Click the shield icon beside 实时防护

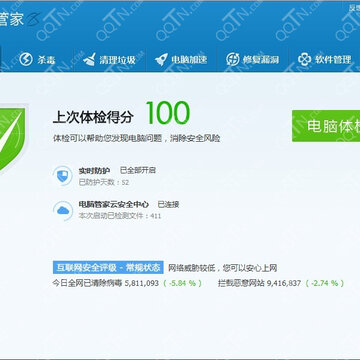63,176
